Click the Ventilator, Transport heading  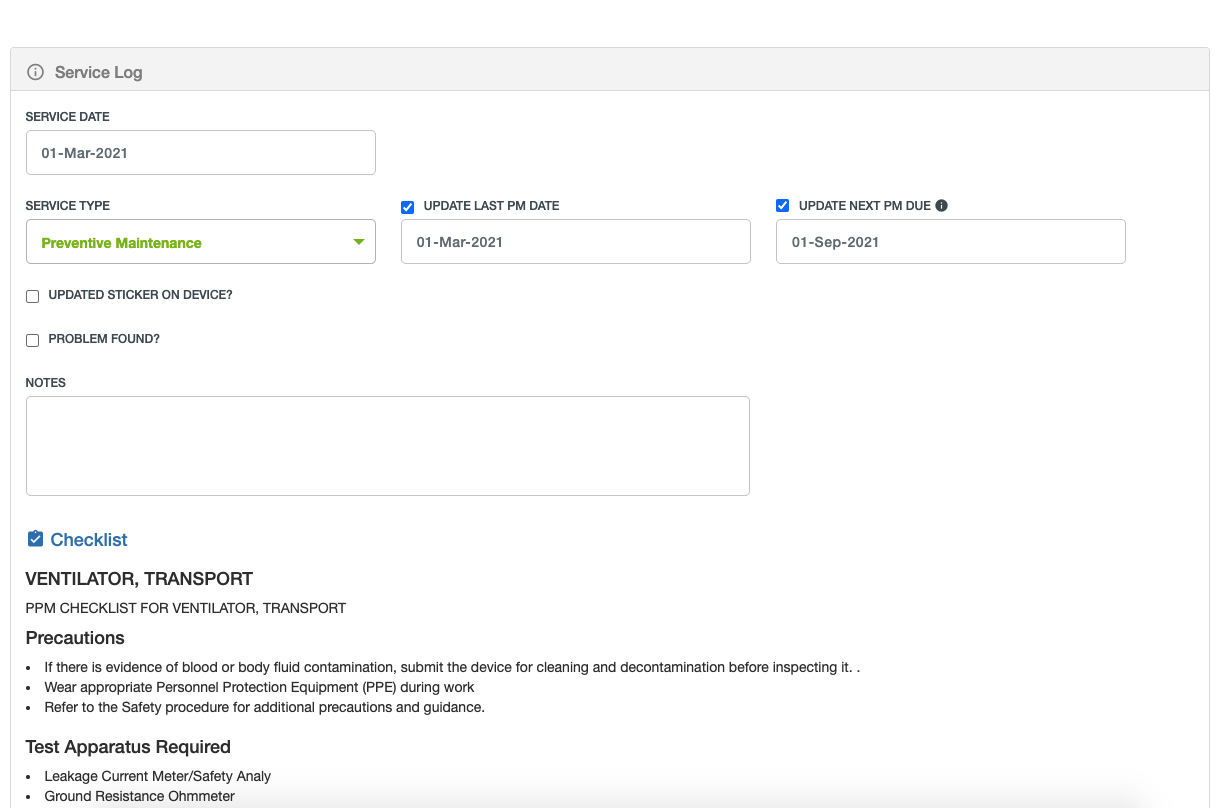tap(139, 579)
